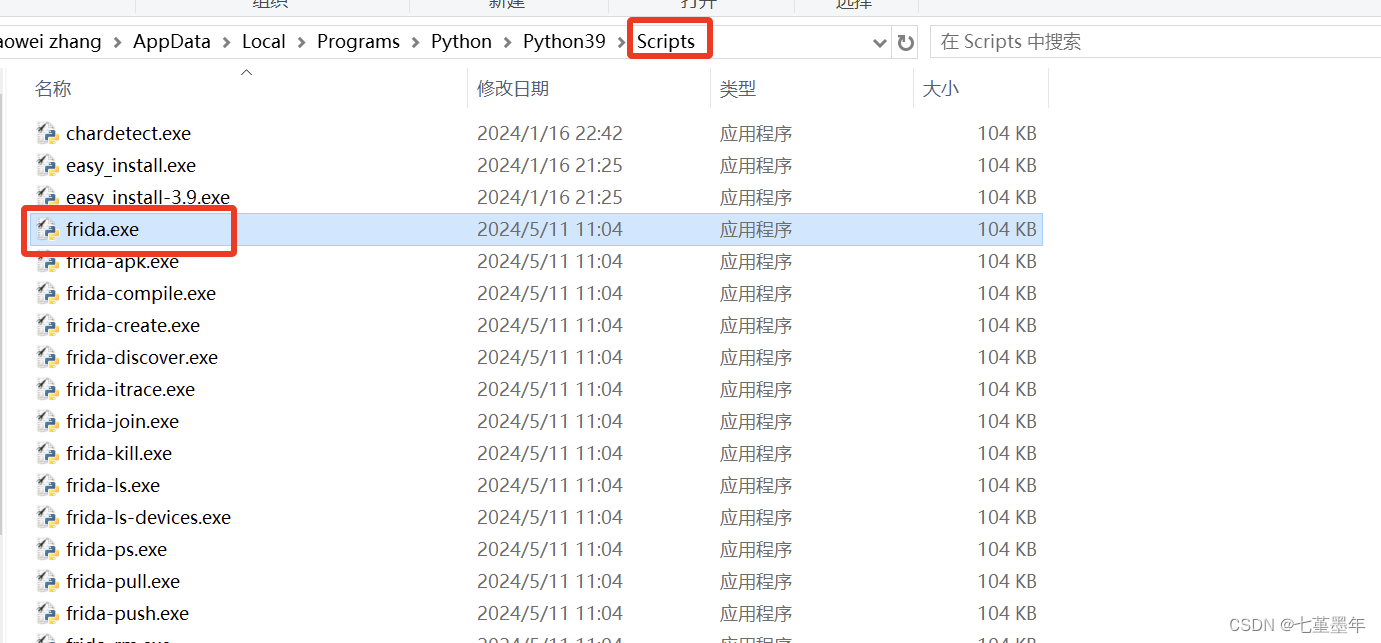Select the frida-pull.exe file name

coord(123,581)
